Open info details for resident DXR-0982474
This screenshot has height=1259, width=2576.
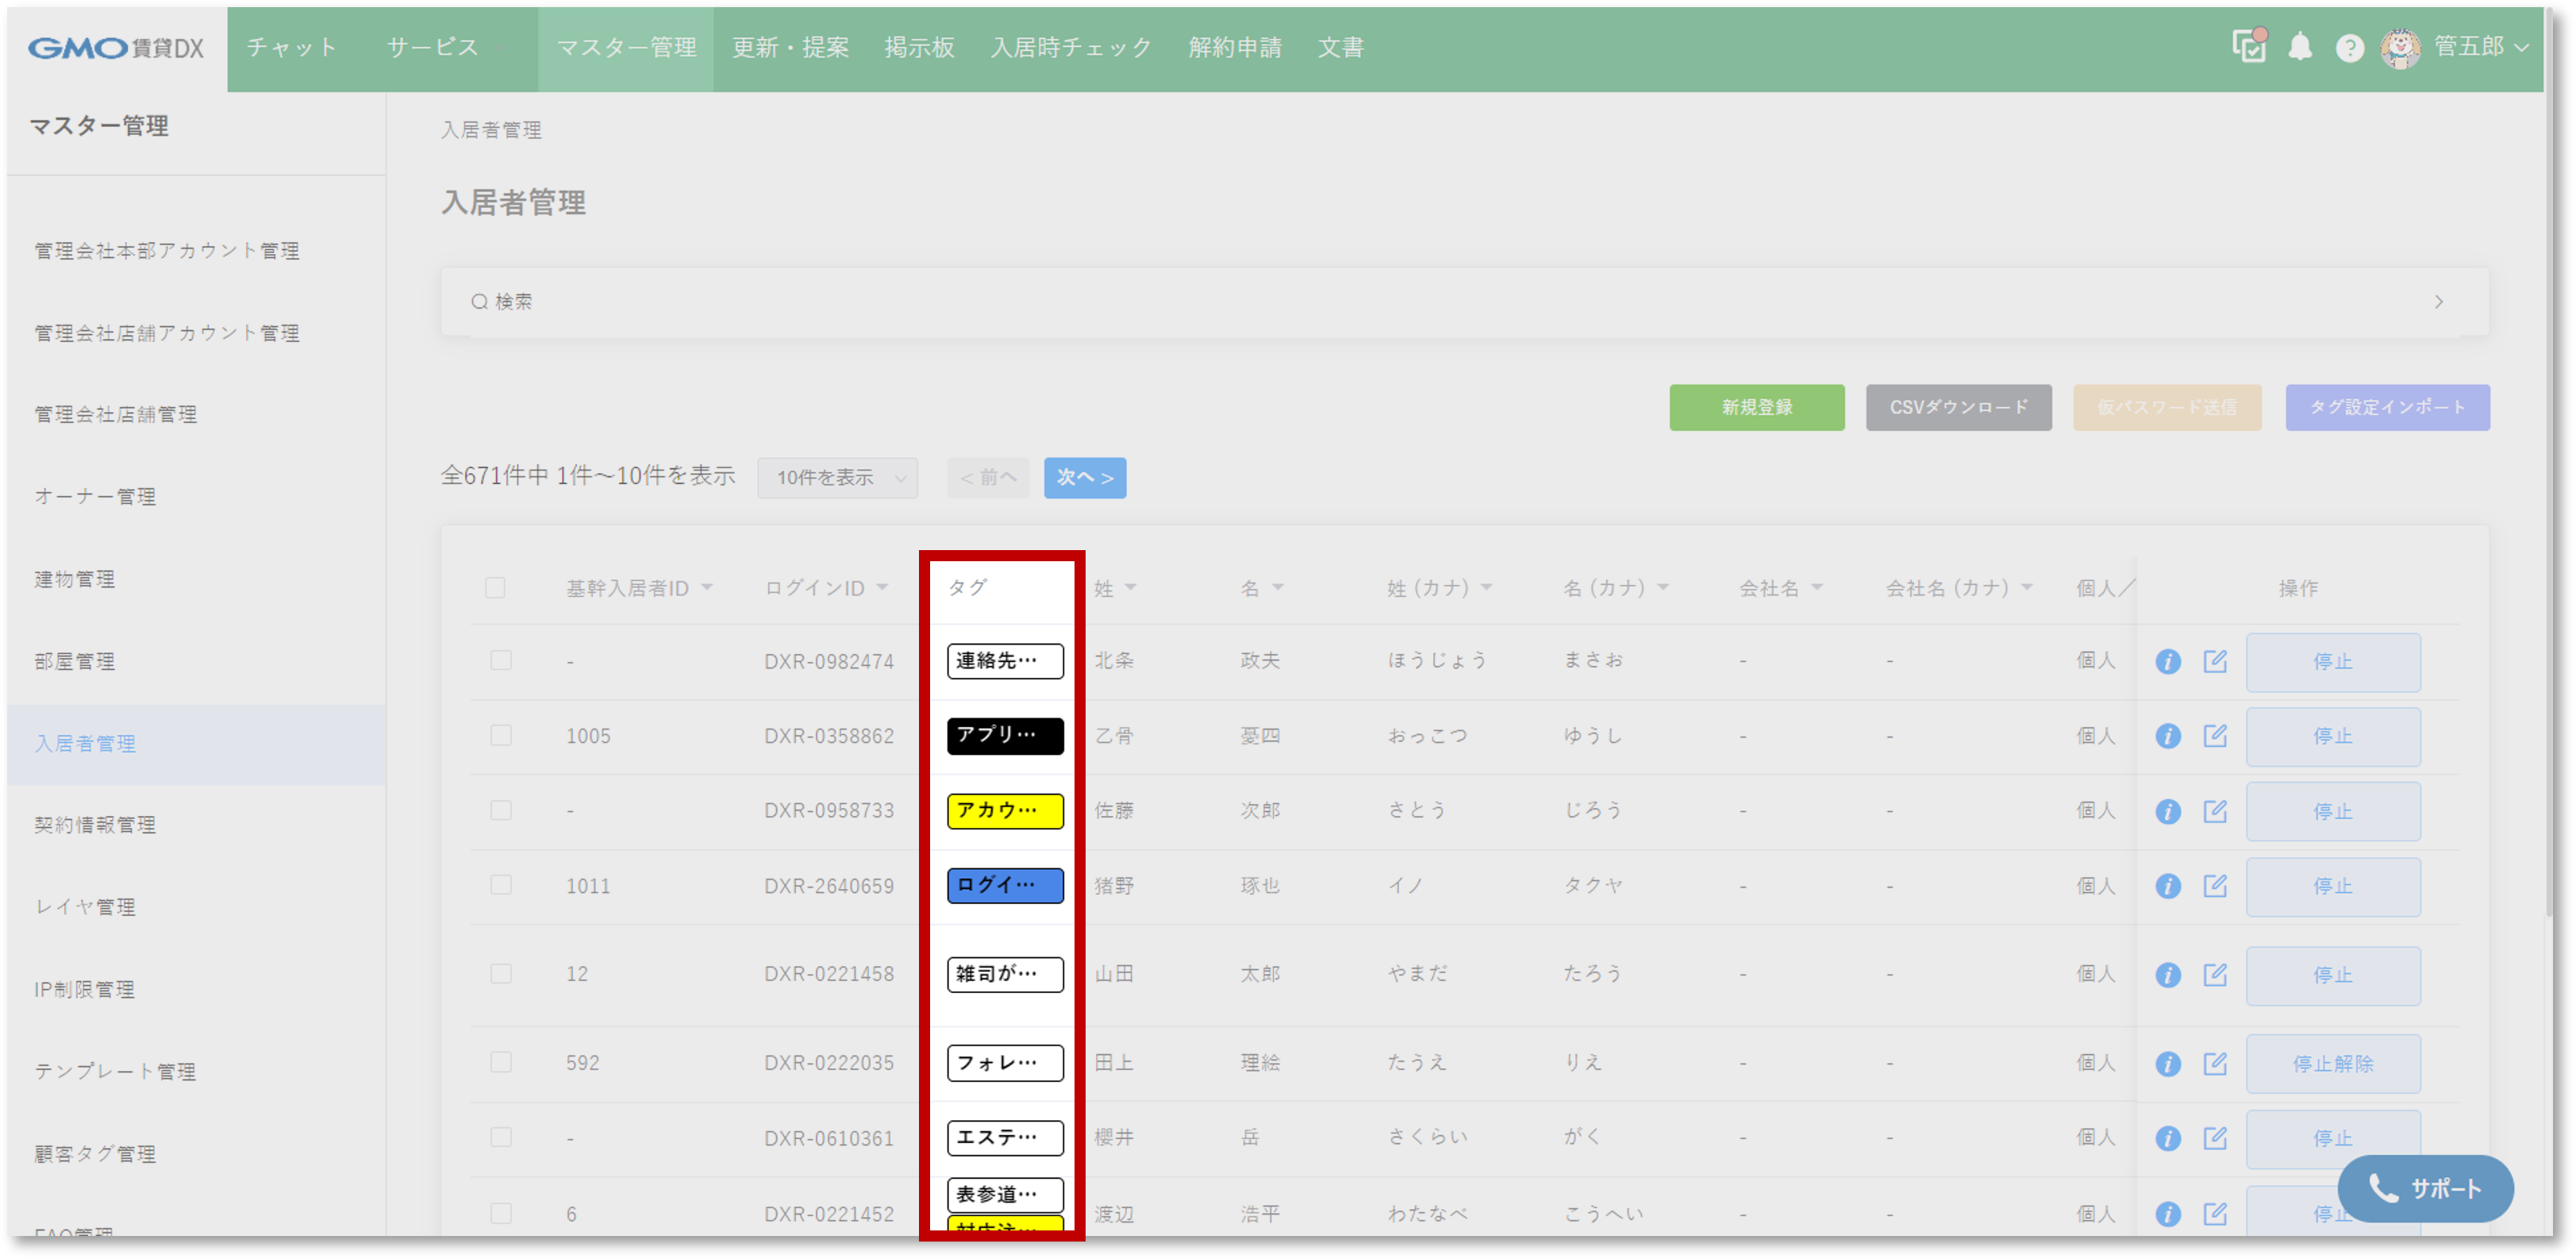[2168, 661]
